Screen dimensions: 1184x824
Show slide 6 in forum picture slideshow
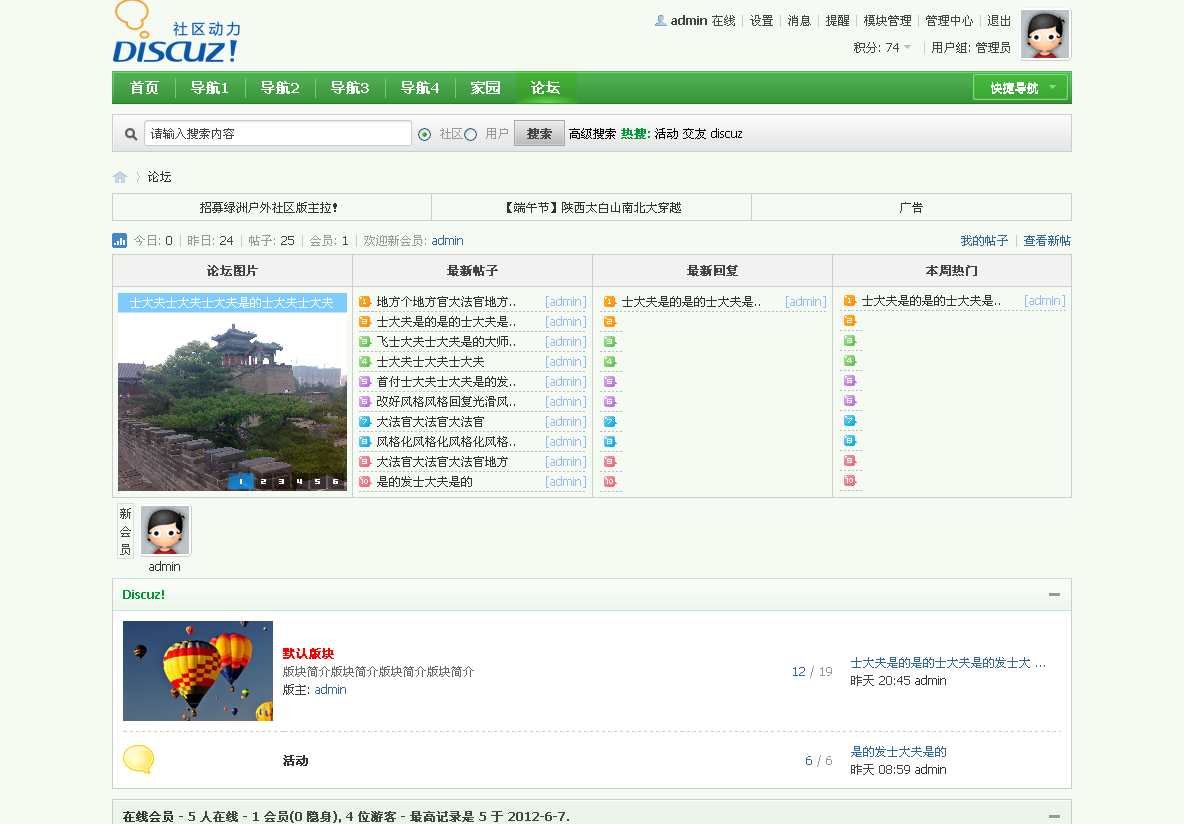pos(336,482)
